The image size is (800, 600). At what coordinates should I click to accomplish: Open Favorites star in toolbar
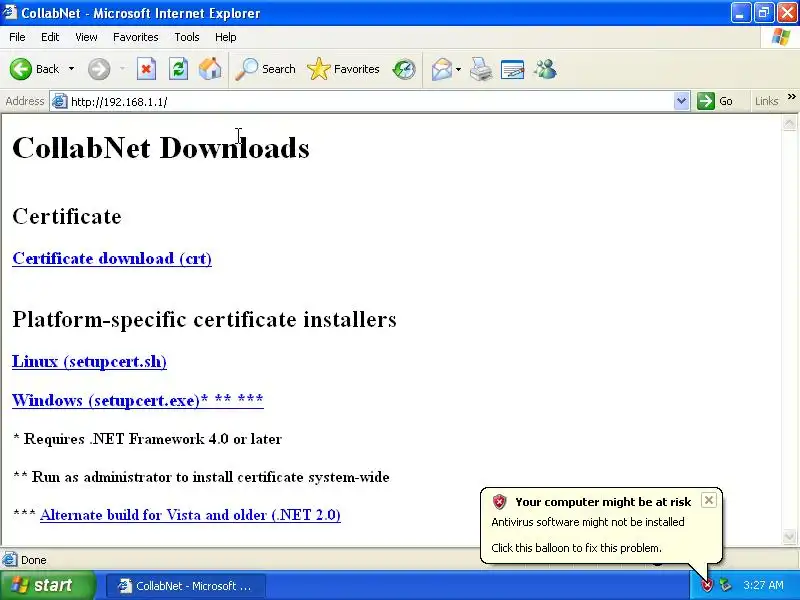(343, 69)
